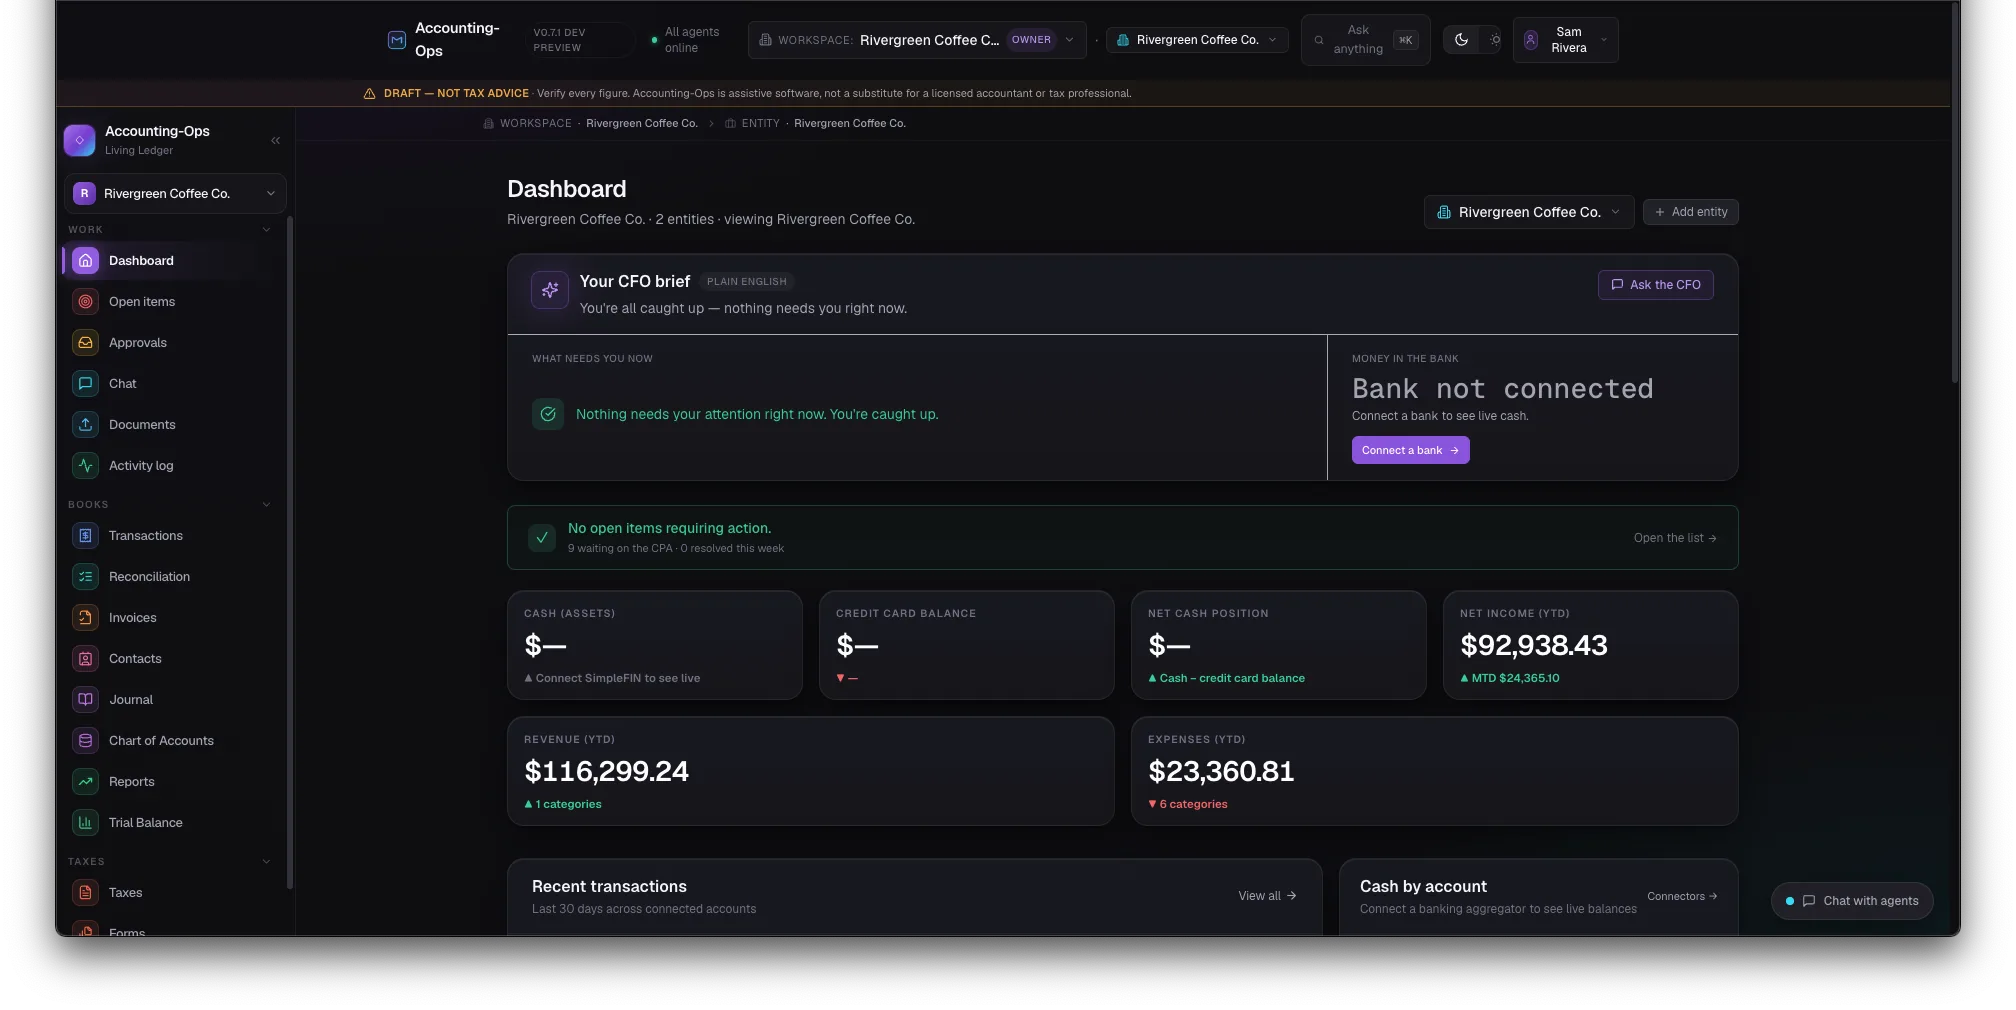Open the header Rivergreen Coffee Co. entity dropdown
The height and width of the screenshot is (1010, 2016).
1197,40
